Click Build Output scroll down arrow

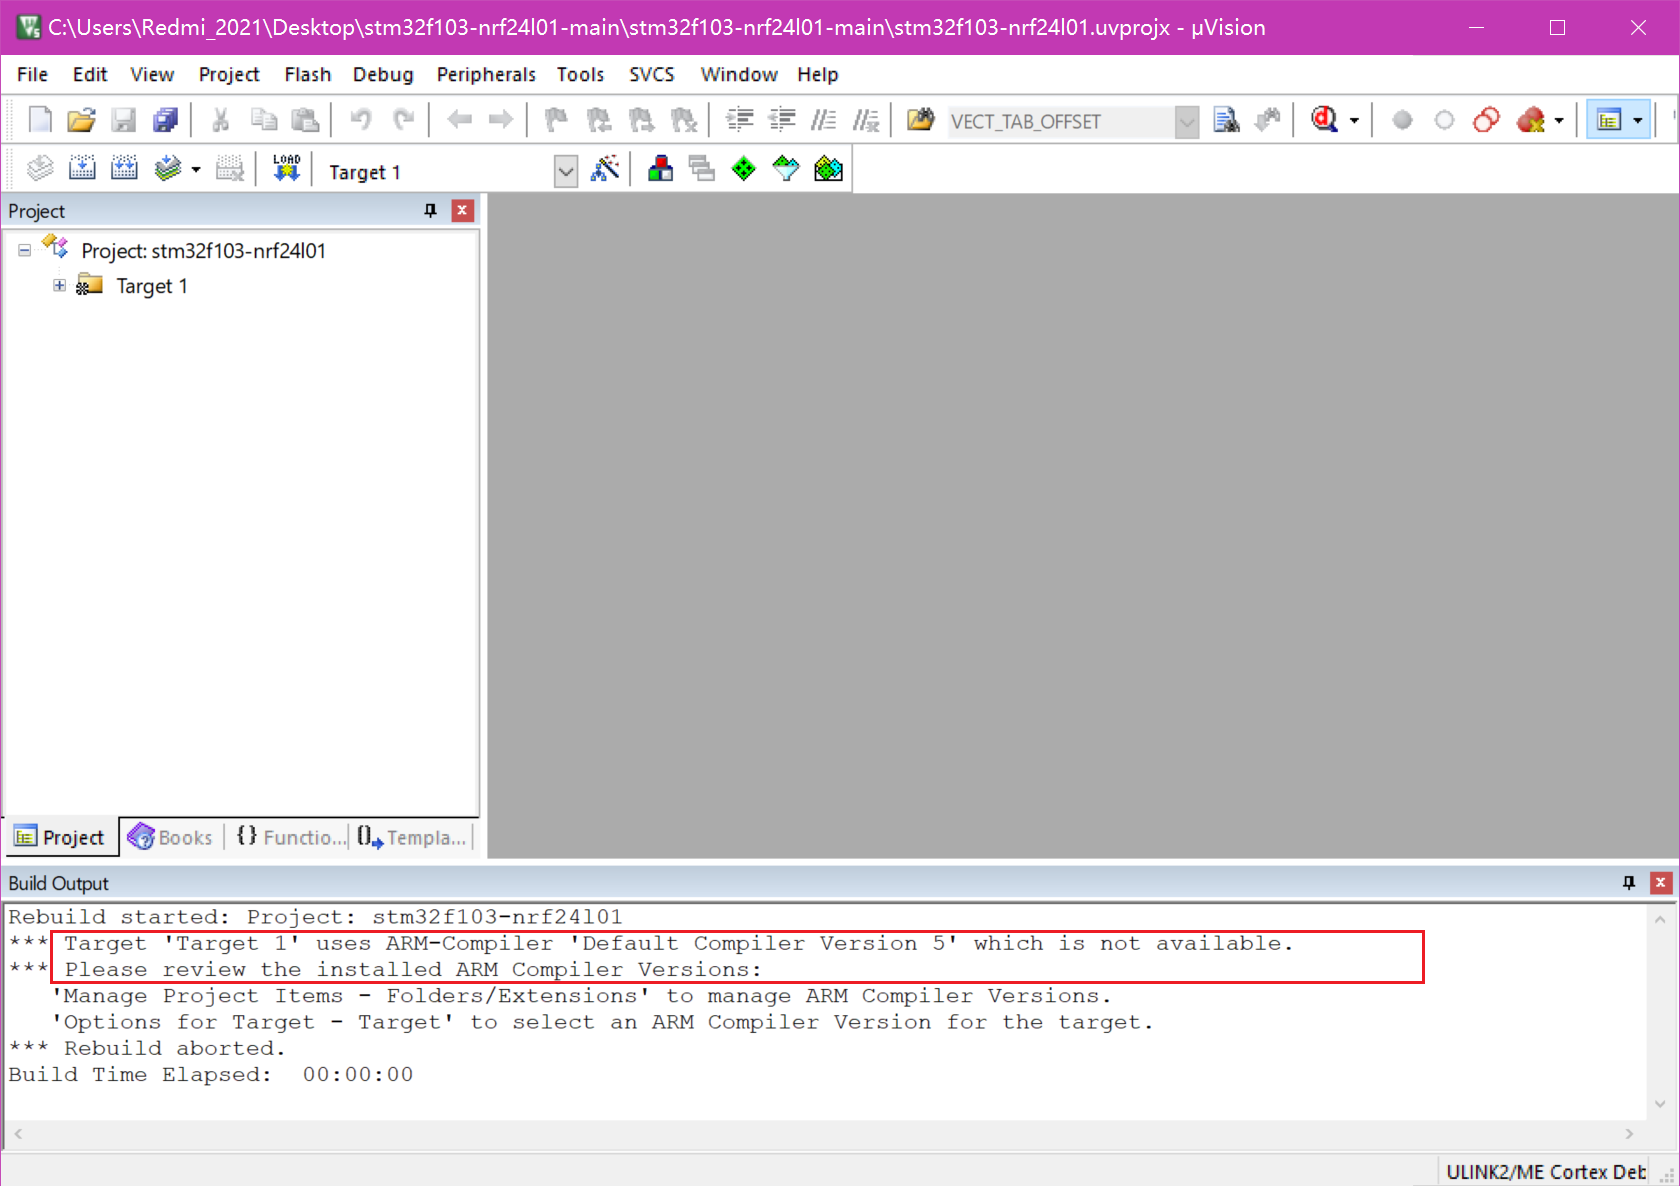(1660, 1104)
